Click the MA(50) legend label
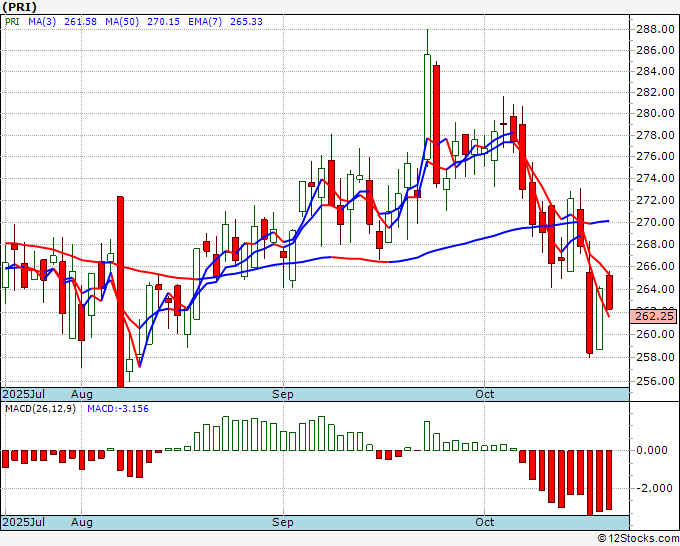 click(x=122, y=22)
